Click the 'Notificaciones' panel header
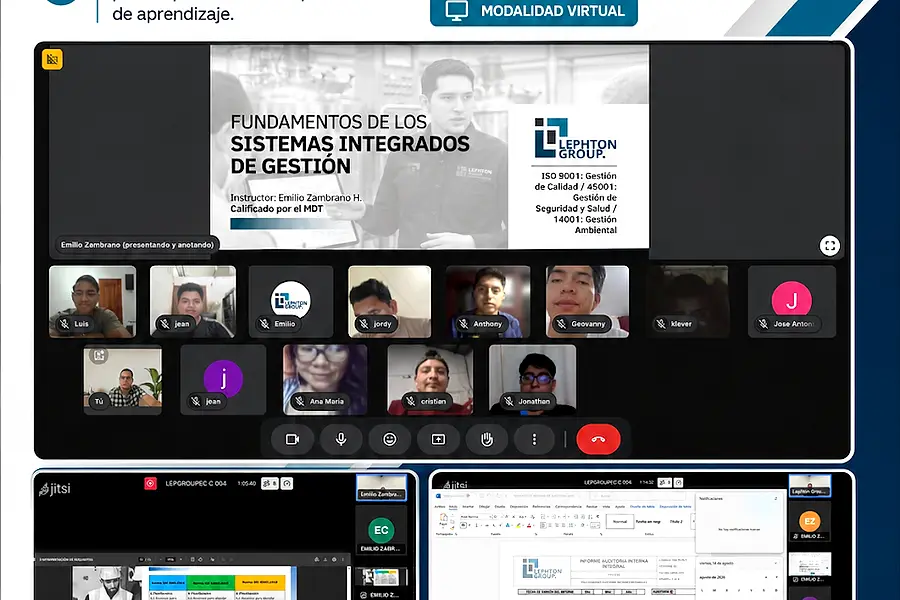900x600 pixels. click(711, 498)
